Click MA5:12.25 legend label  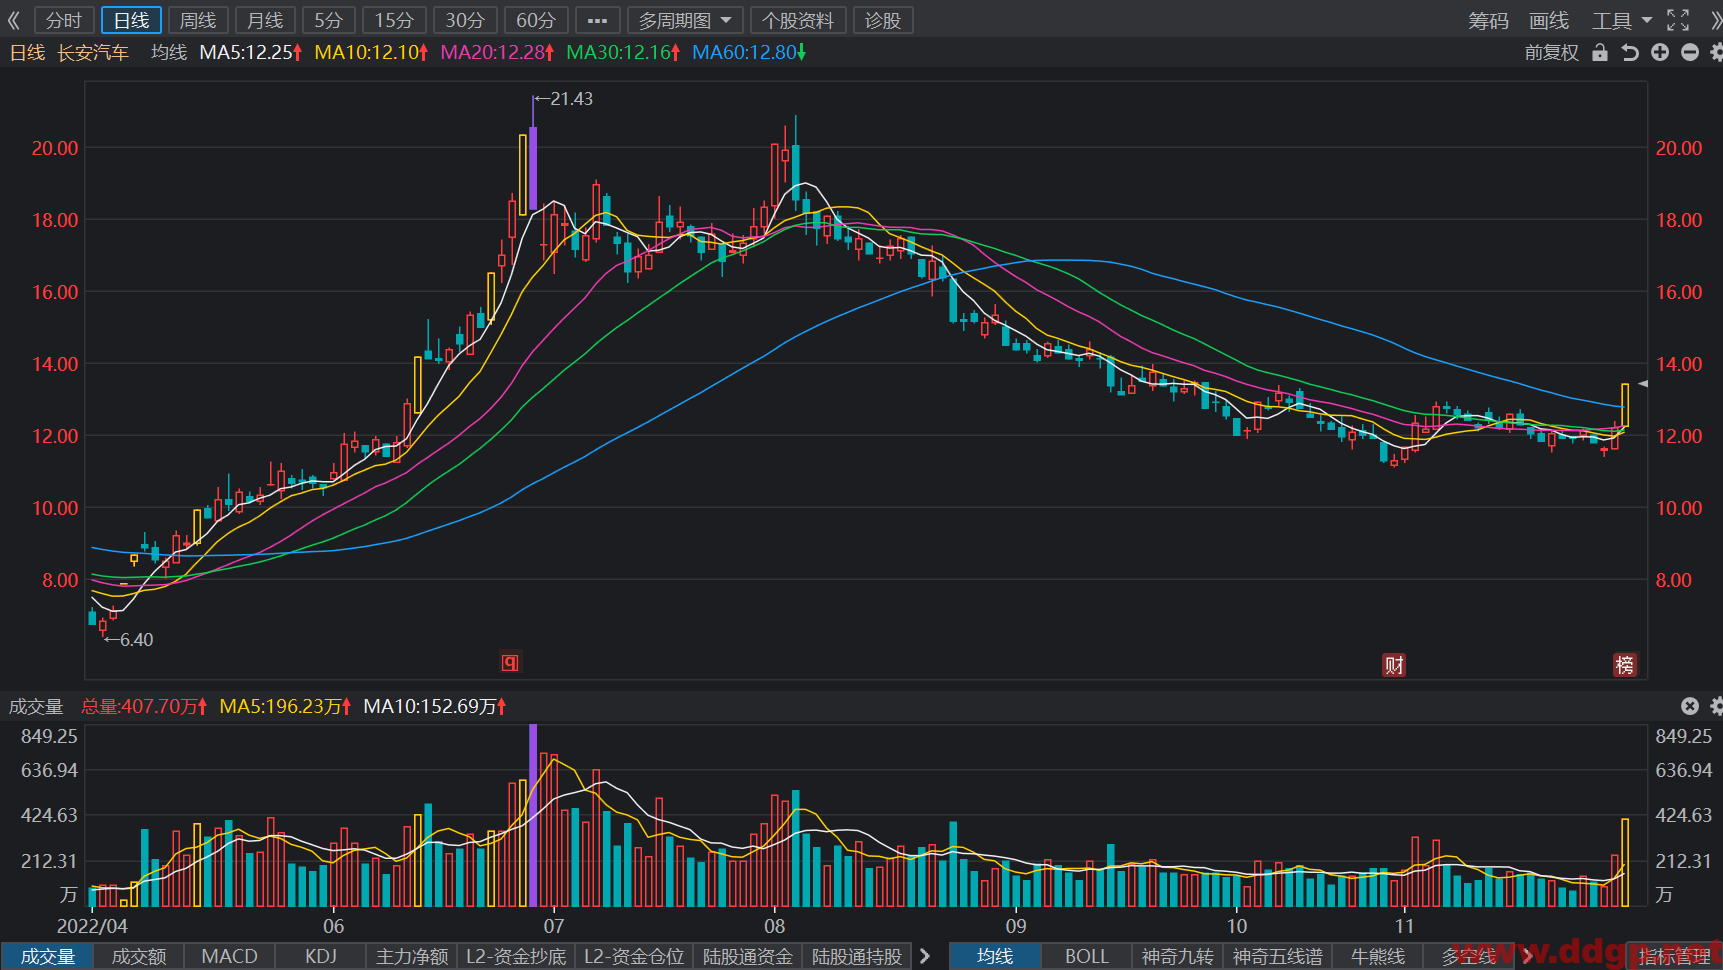click(x=251, y=52)
